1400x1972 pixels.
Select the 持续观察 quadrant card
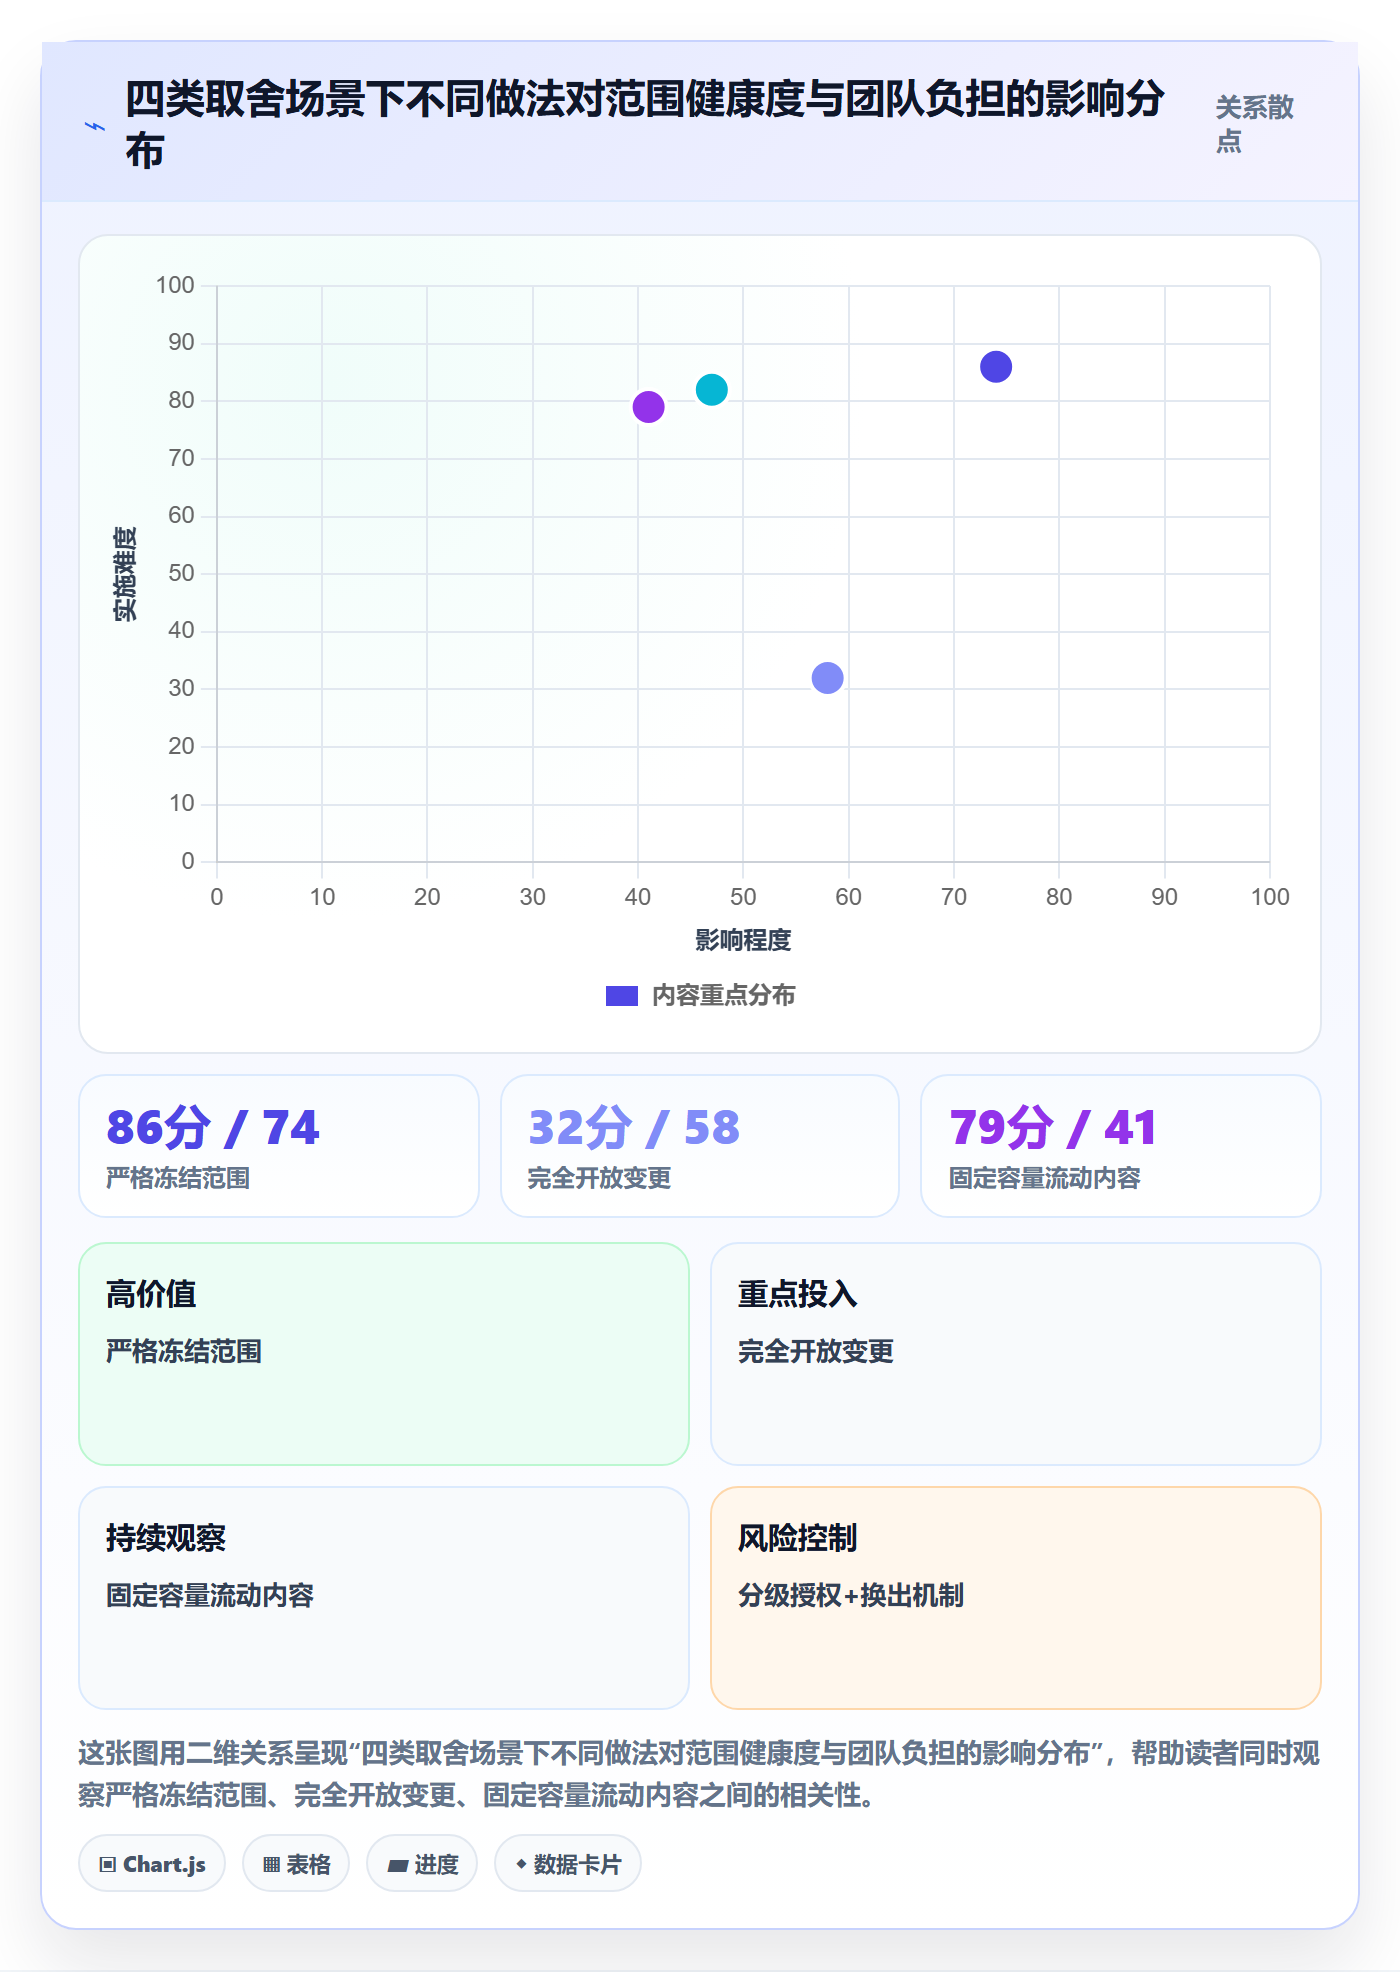384,1598
